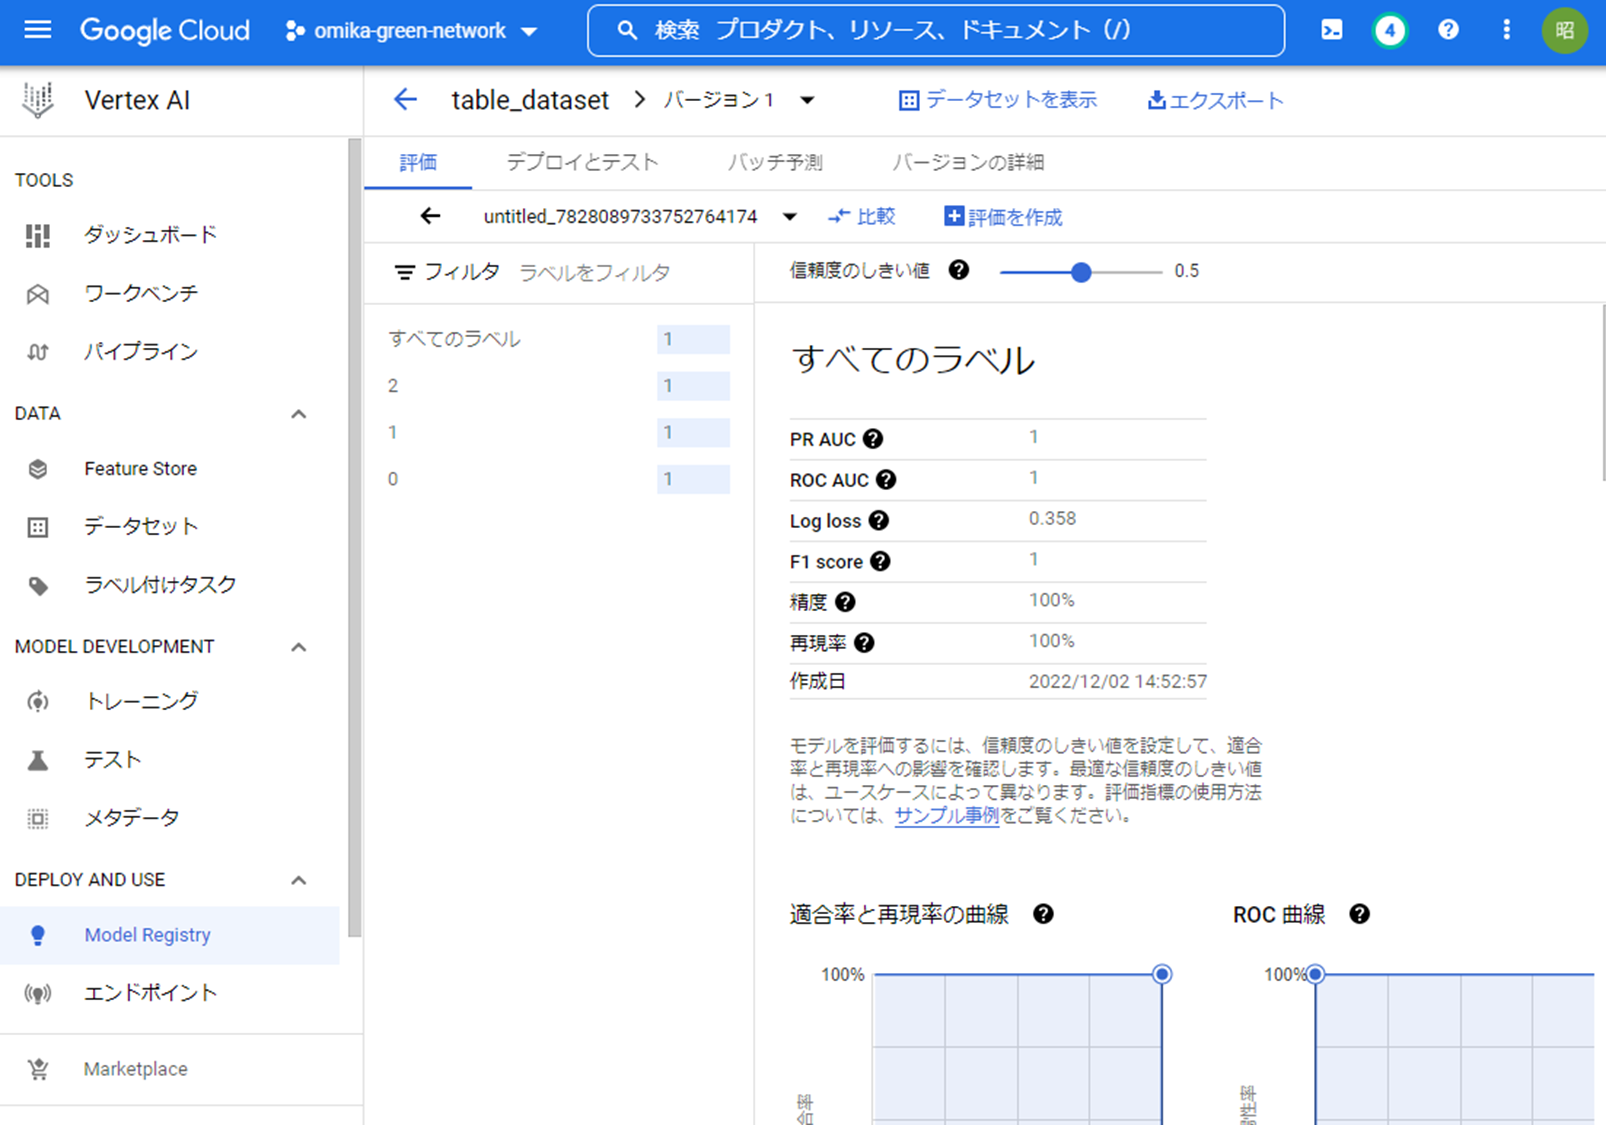Collapse the MODEL DEVELOPMENT sidebar section
The height and width of the screenshot is (1125, 1606).
[x=298, y=647]
